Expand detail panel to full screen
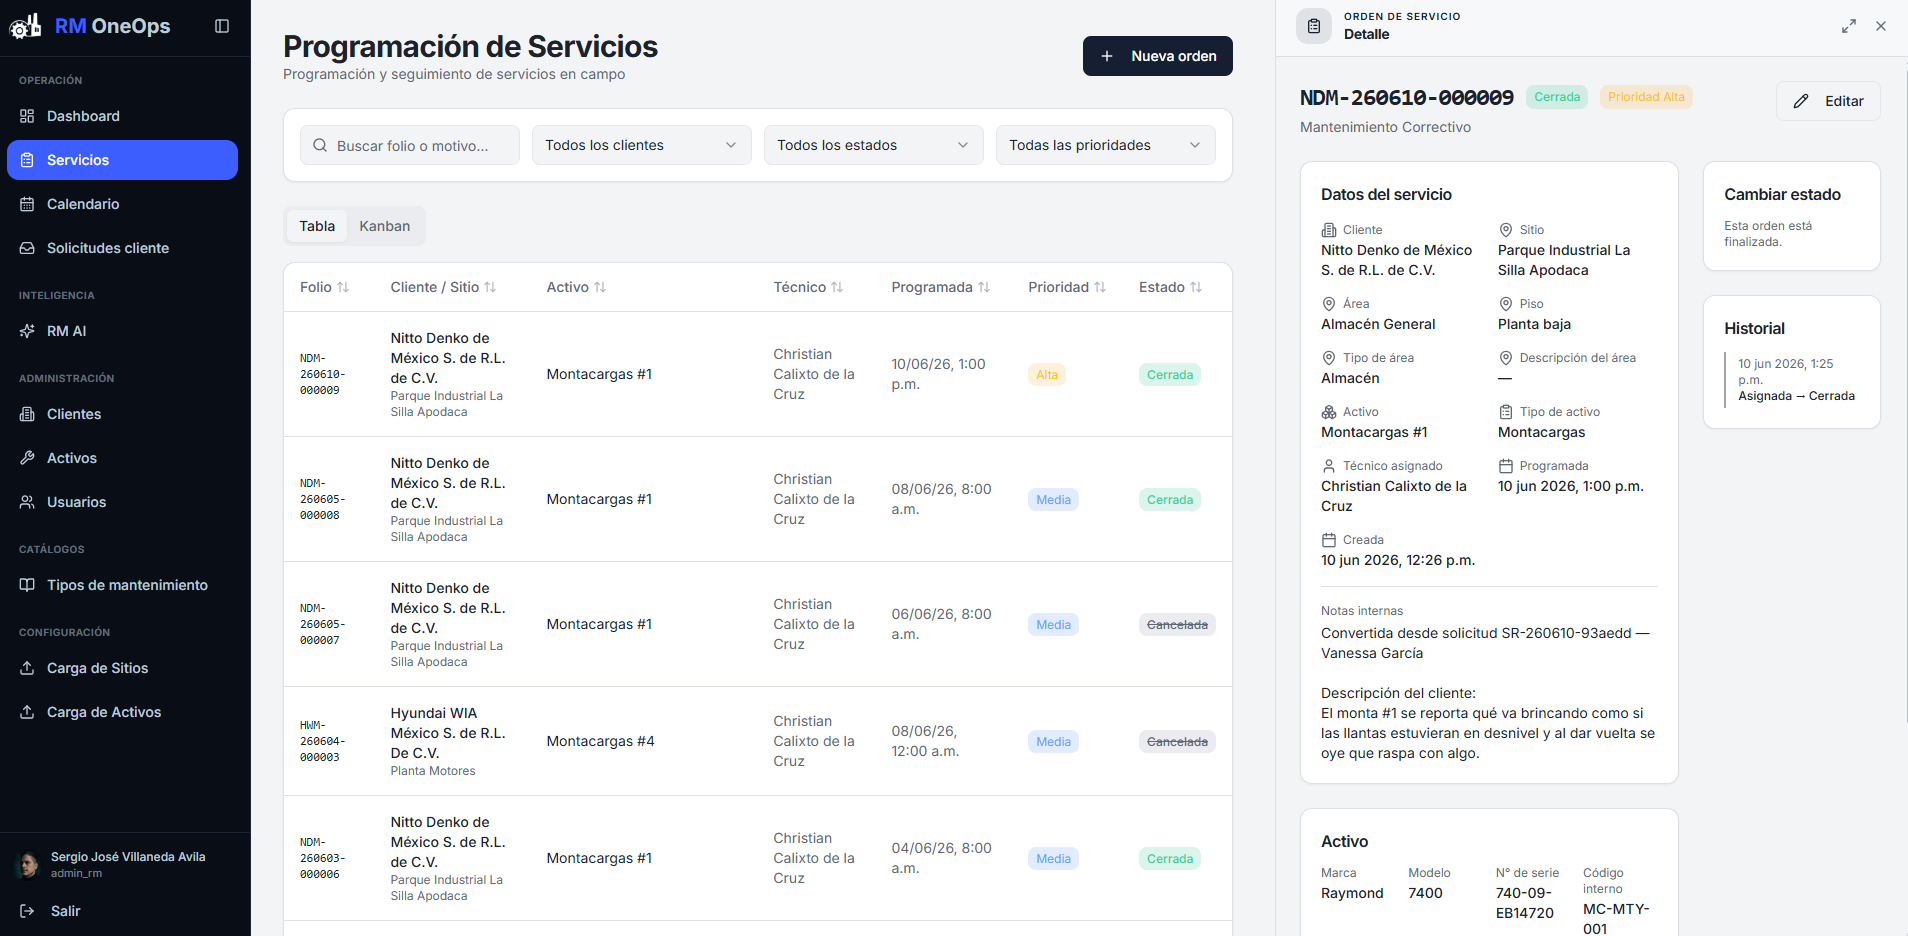Image resolution: width=1908 pixels, height=936 pixels. tap(1849, 26)
